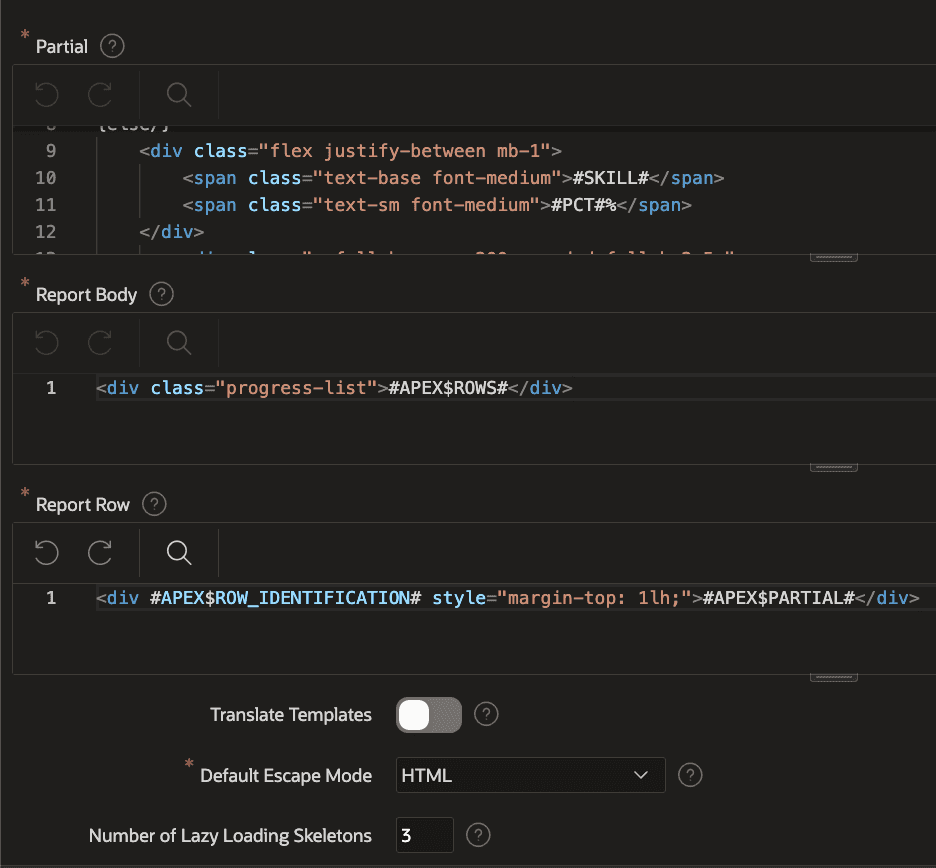
Task: Click the help icon beside Default Escape Mode
Action: point(690,775)
